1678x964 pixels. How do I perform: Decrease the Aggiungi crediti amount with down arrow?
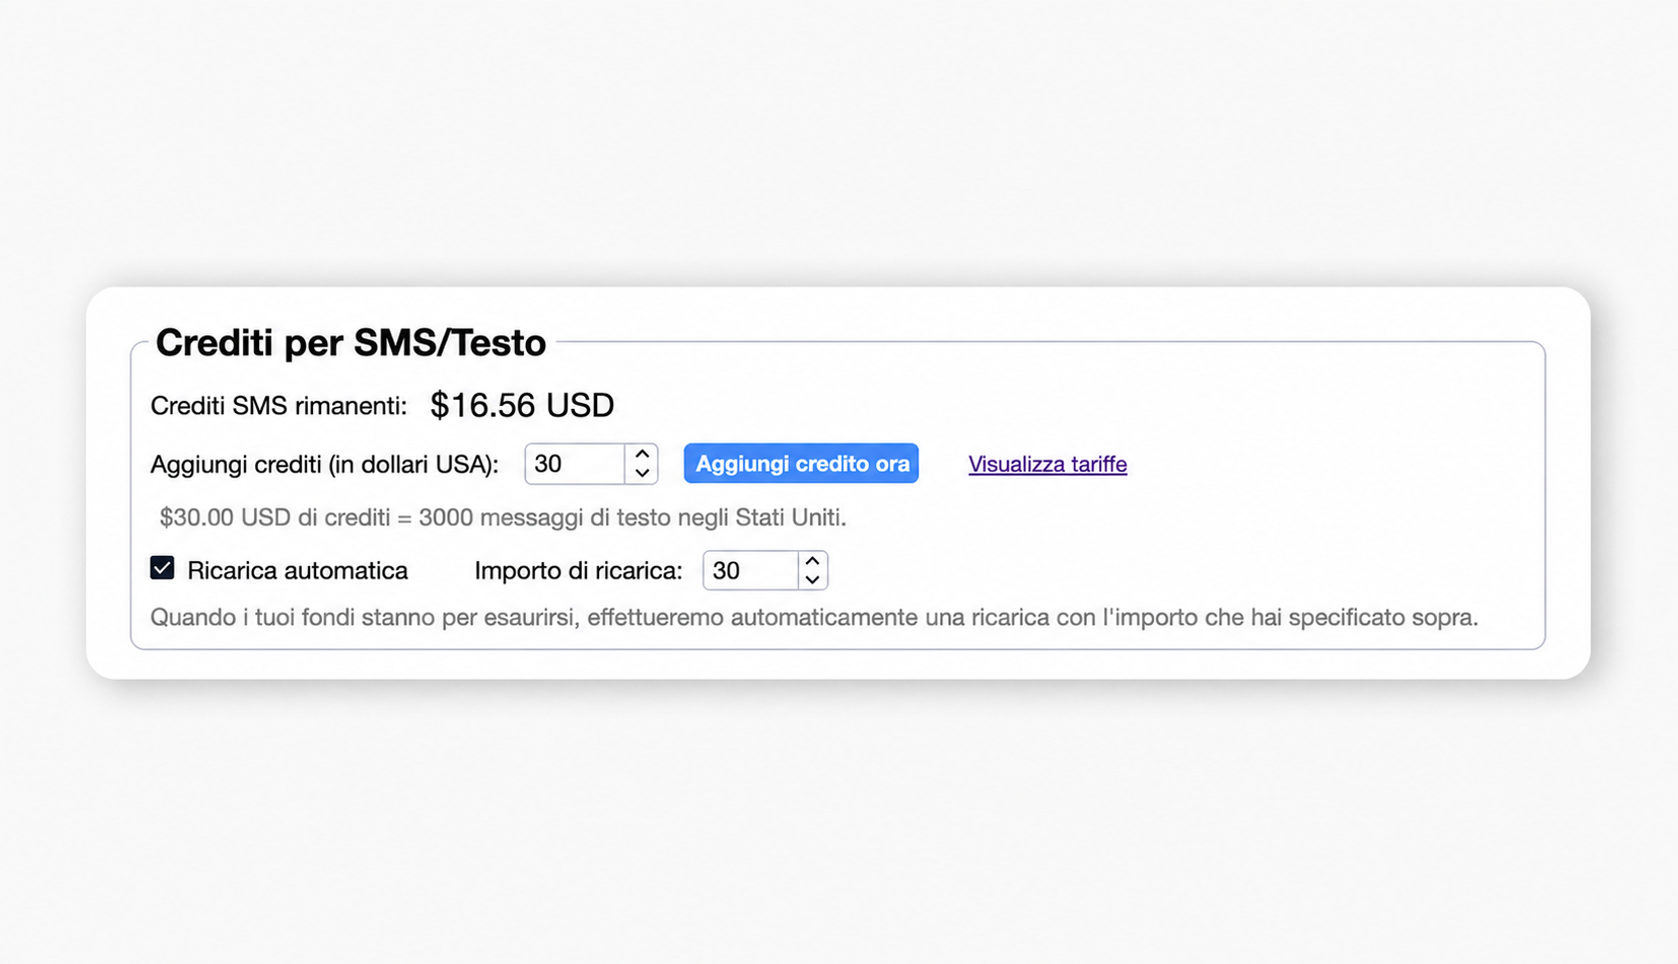coord(642,473)
